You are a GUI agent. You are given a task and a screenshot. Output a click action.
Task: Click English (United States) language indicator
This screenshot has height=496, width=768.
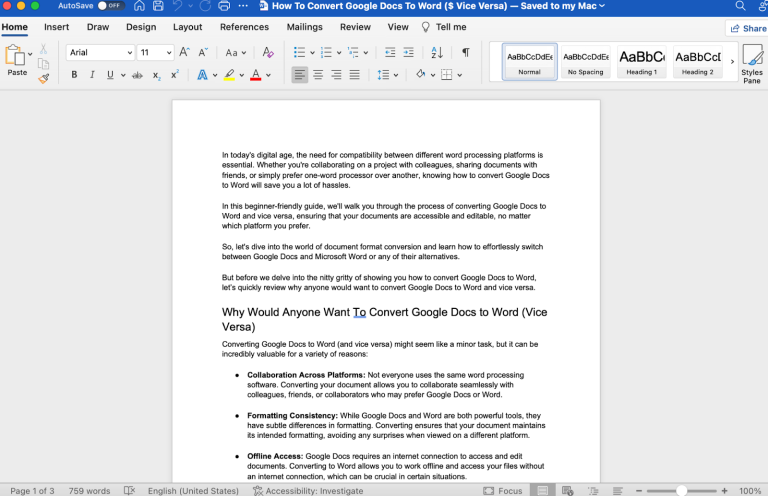tap(193, 491)
